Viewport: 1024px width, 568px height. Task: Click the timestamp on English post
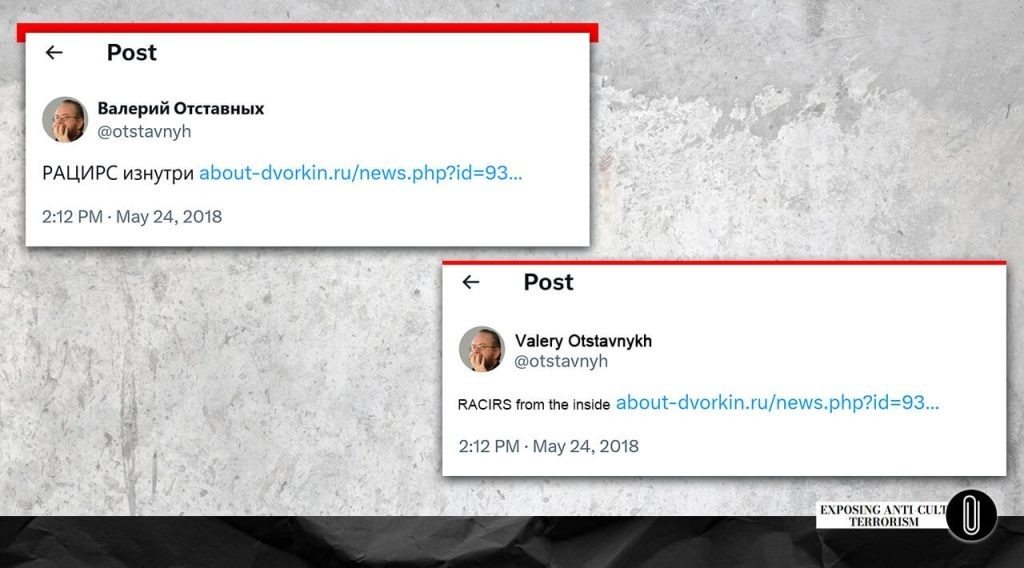click(549, 447)
